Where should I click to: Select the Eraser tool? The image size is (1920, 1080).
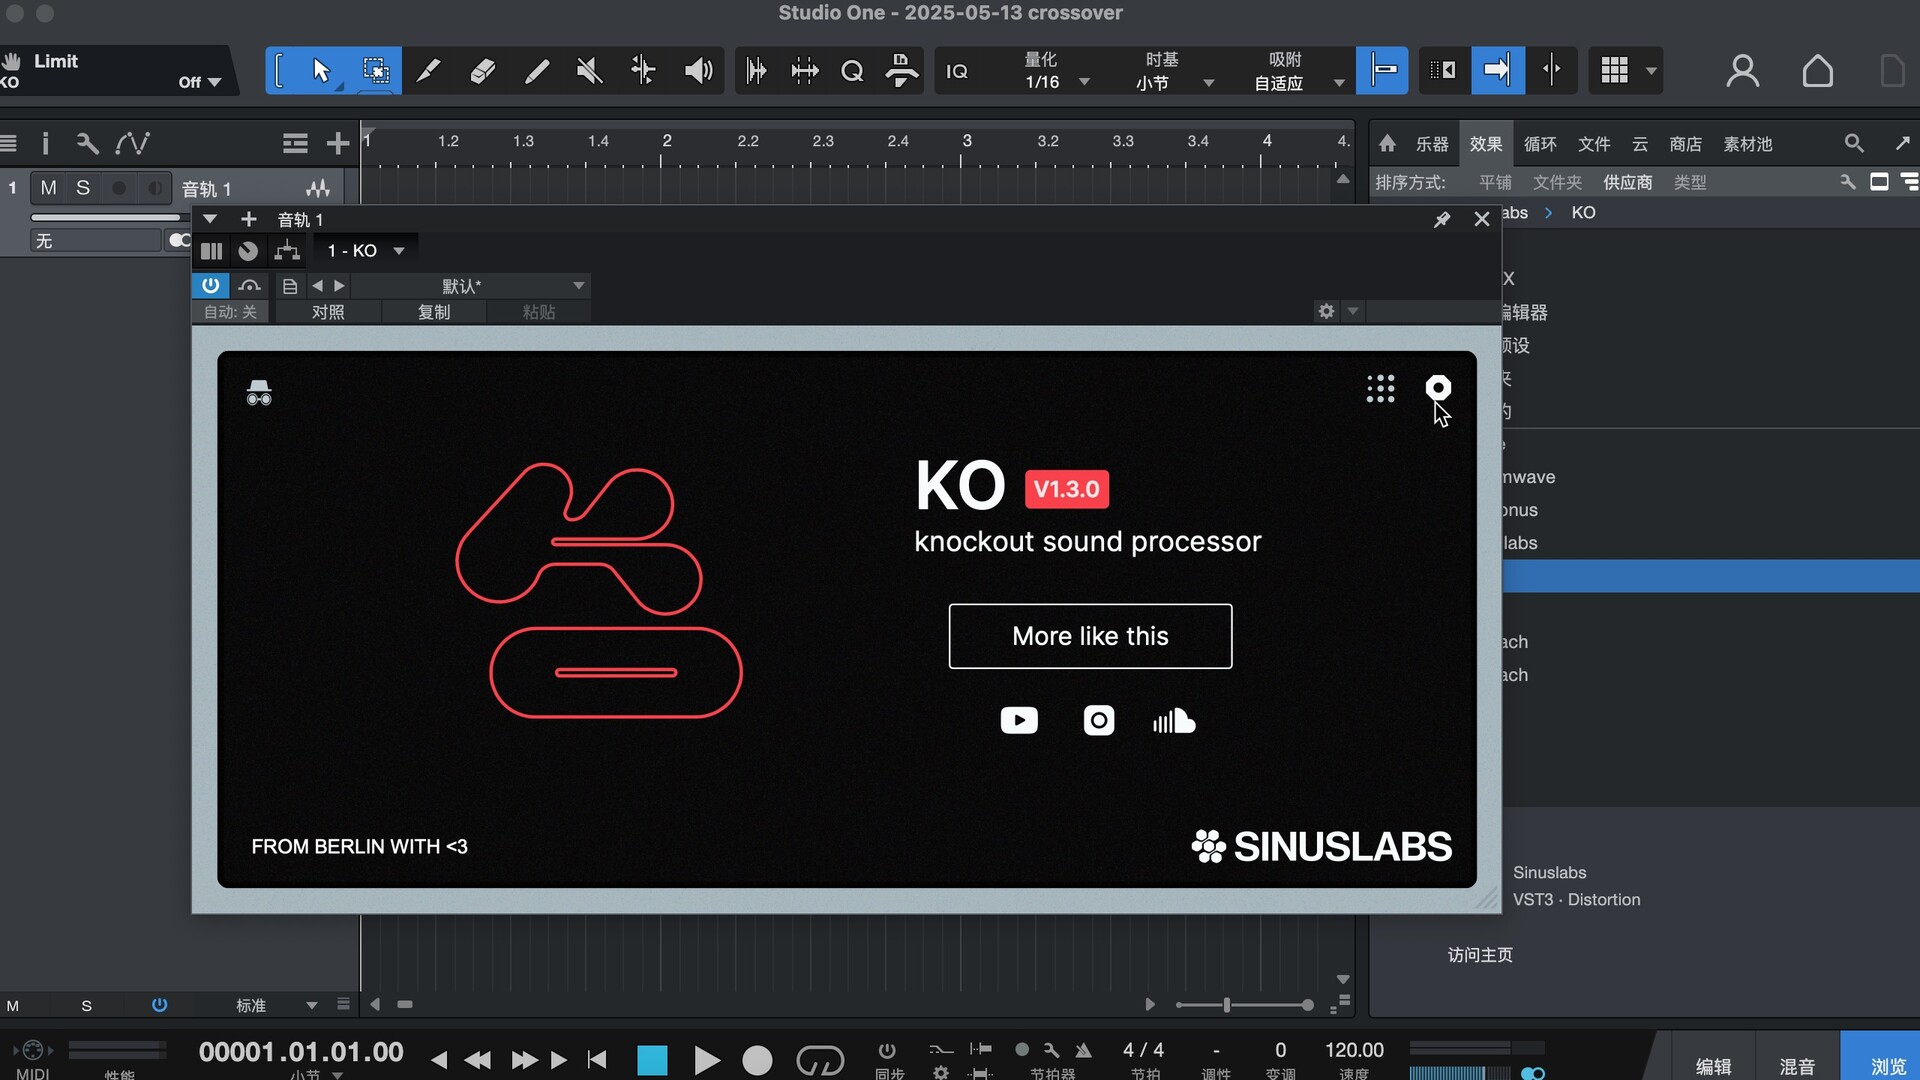pyautogui.click(x=482, y=70)
